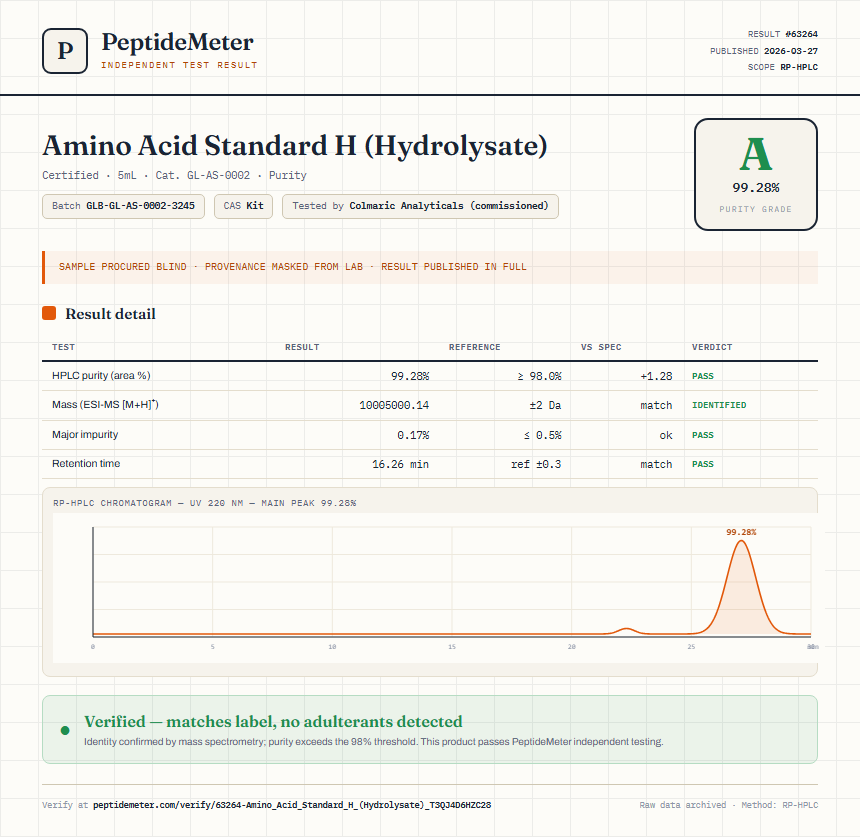Click the 10005000.14 mass result
Image resolution: width=860 pixels, height=837 pixels.
(x=394, y=405)
